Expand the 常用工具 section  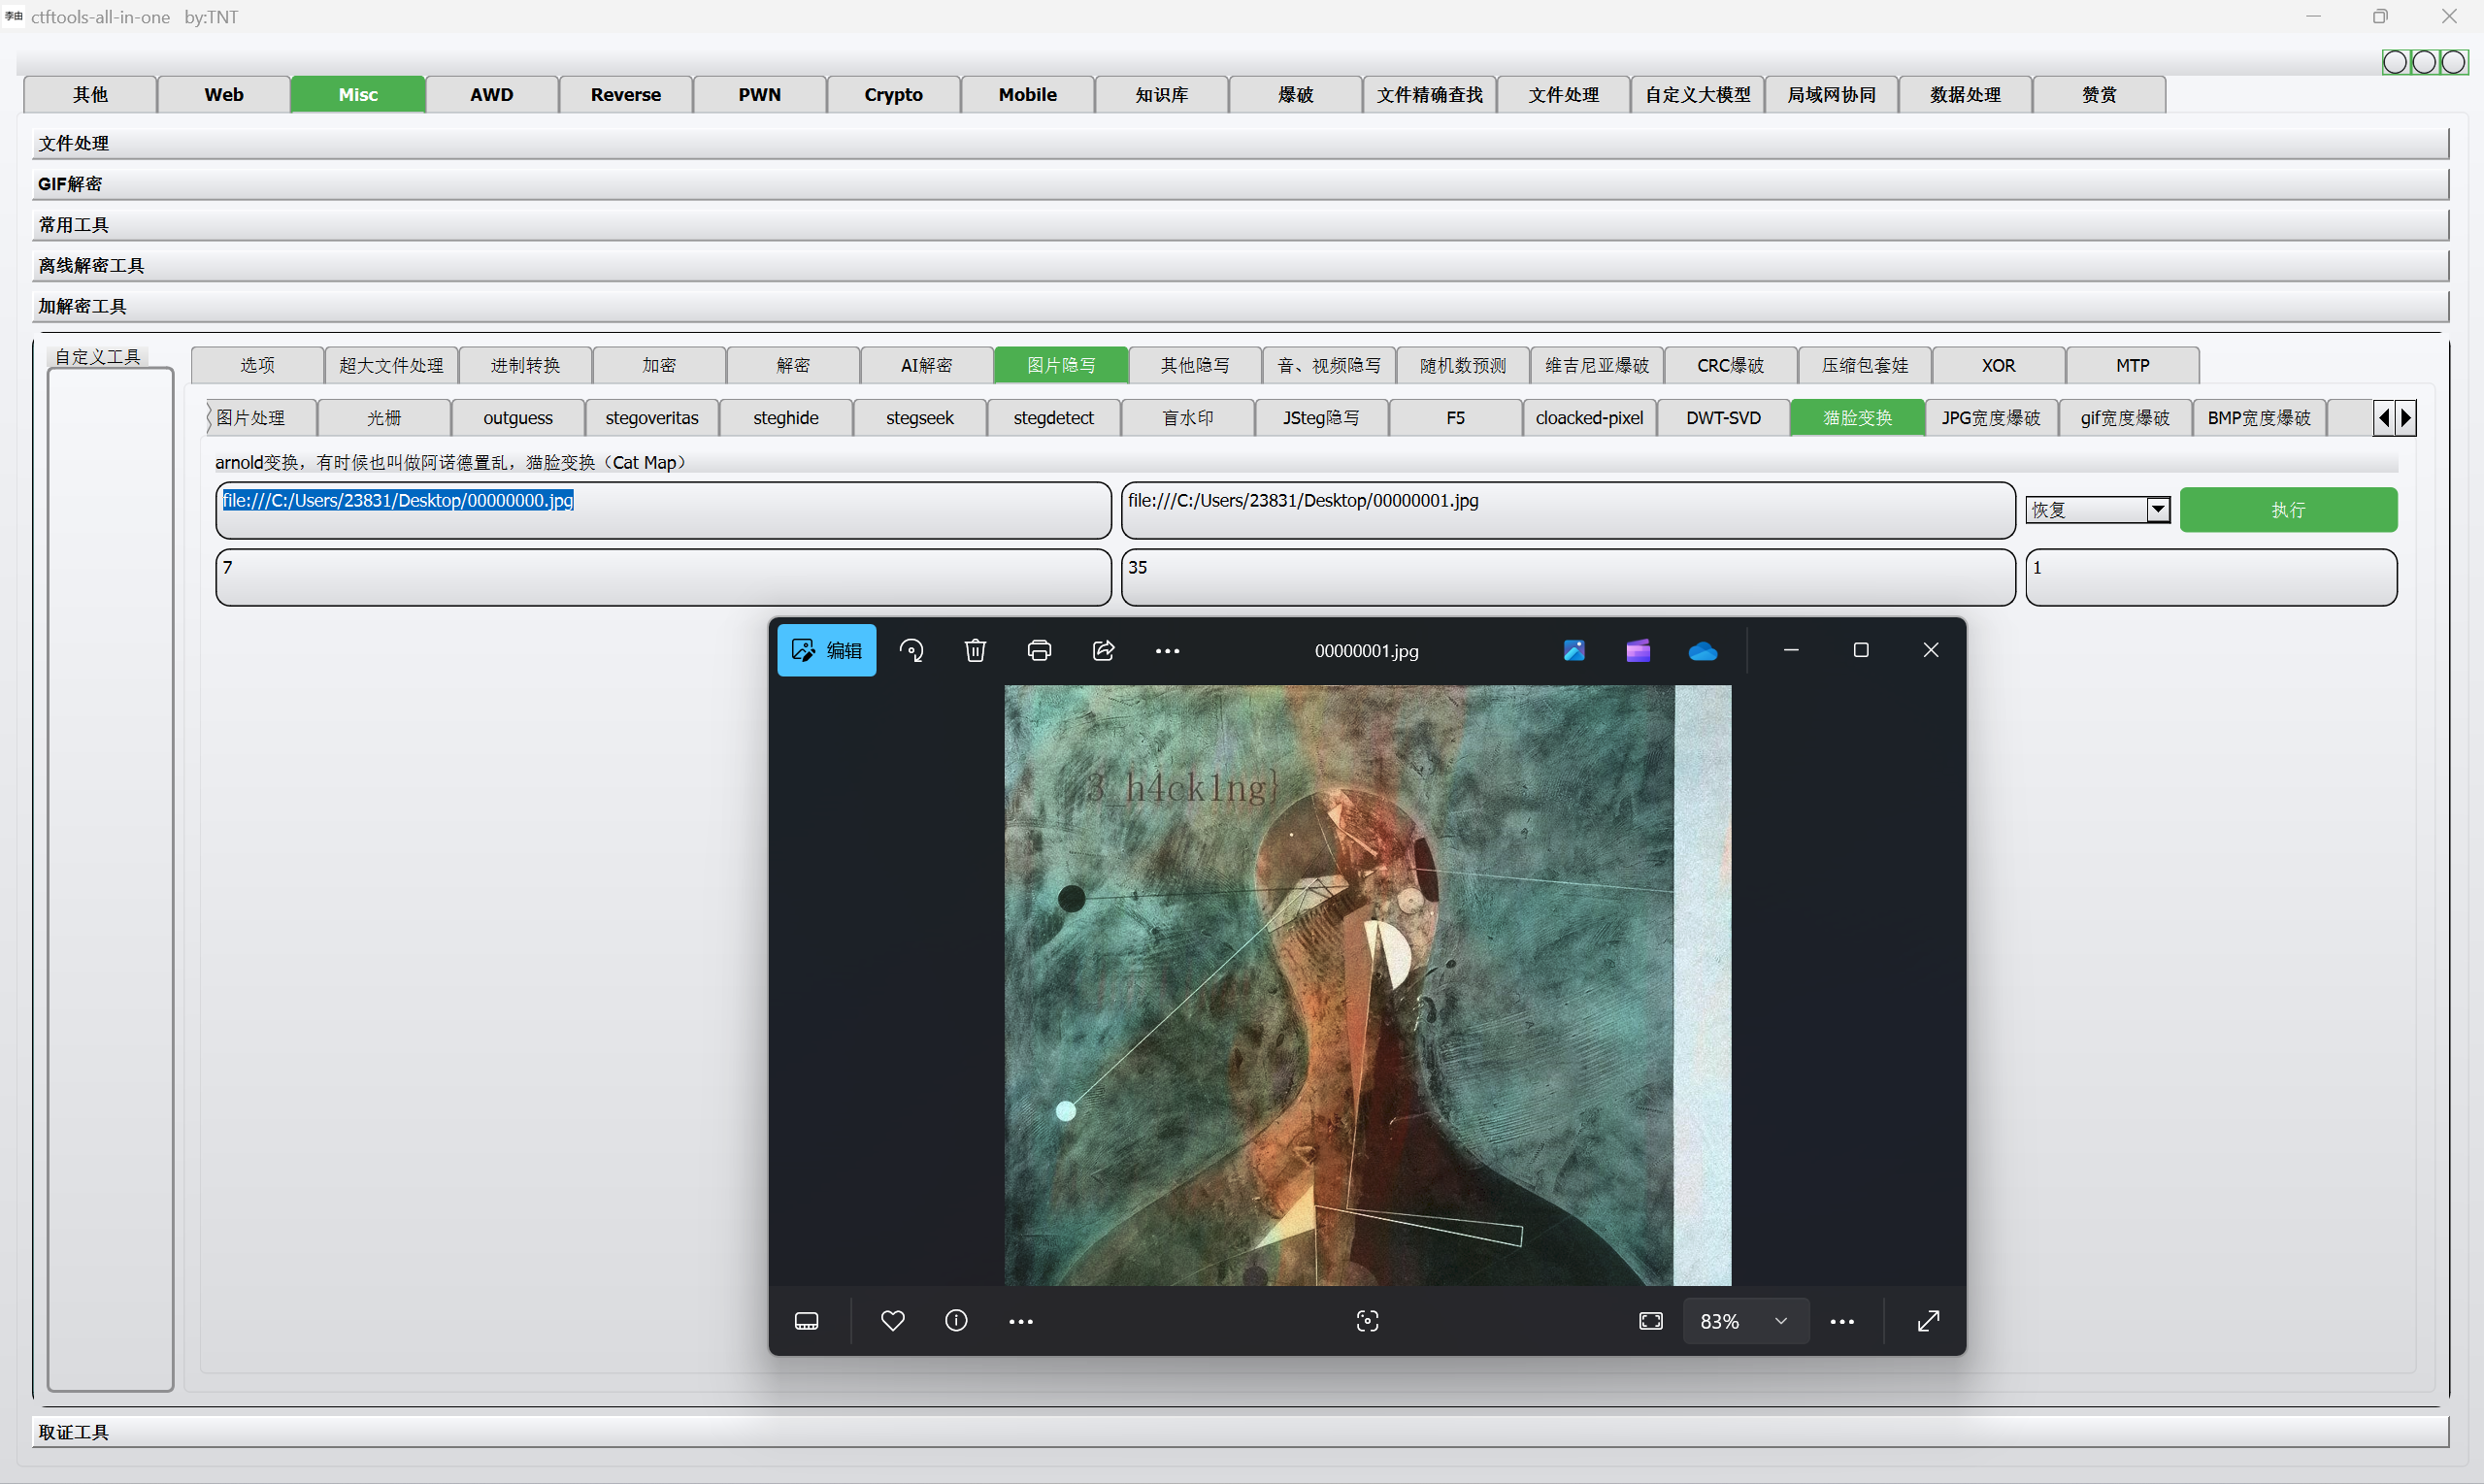(x=1240, y=225)
